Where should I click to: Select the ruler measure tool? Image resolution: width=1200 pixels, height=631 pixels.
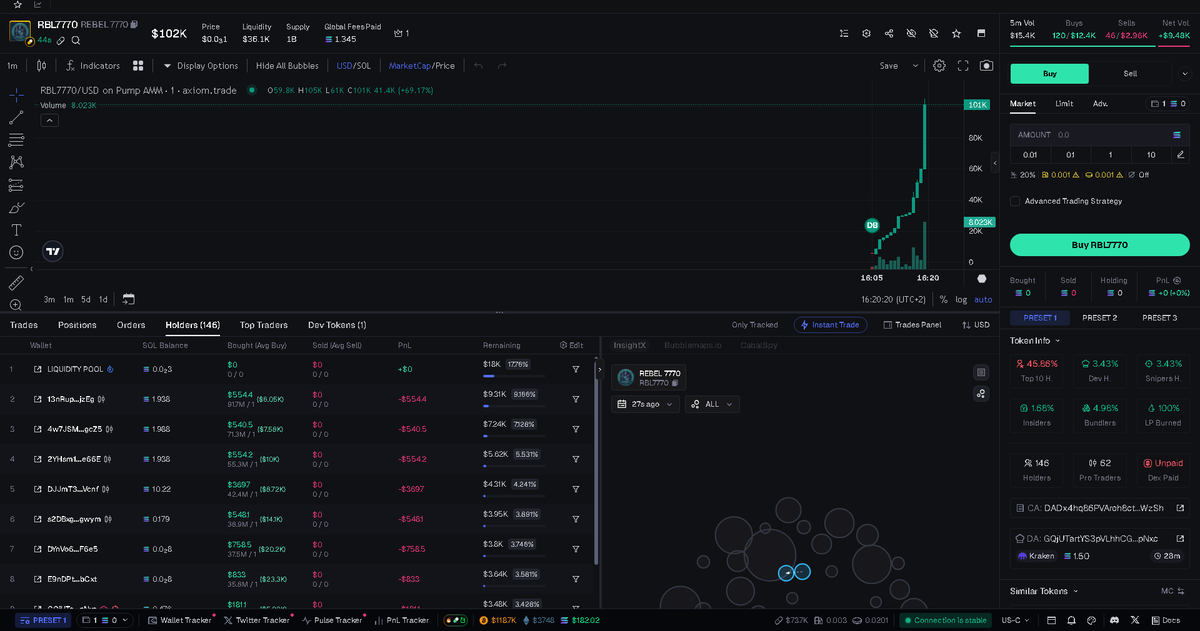pyautogui.click(x=16, y=283)
